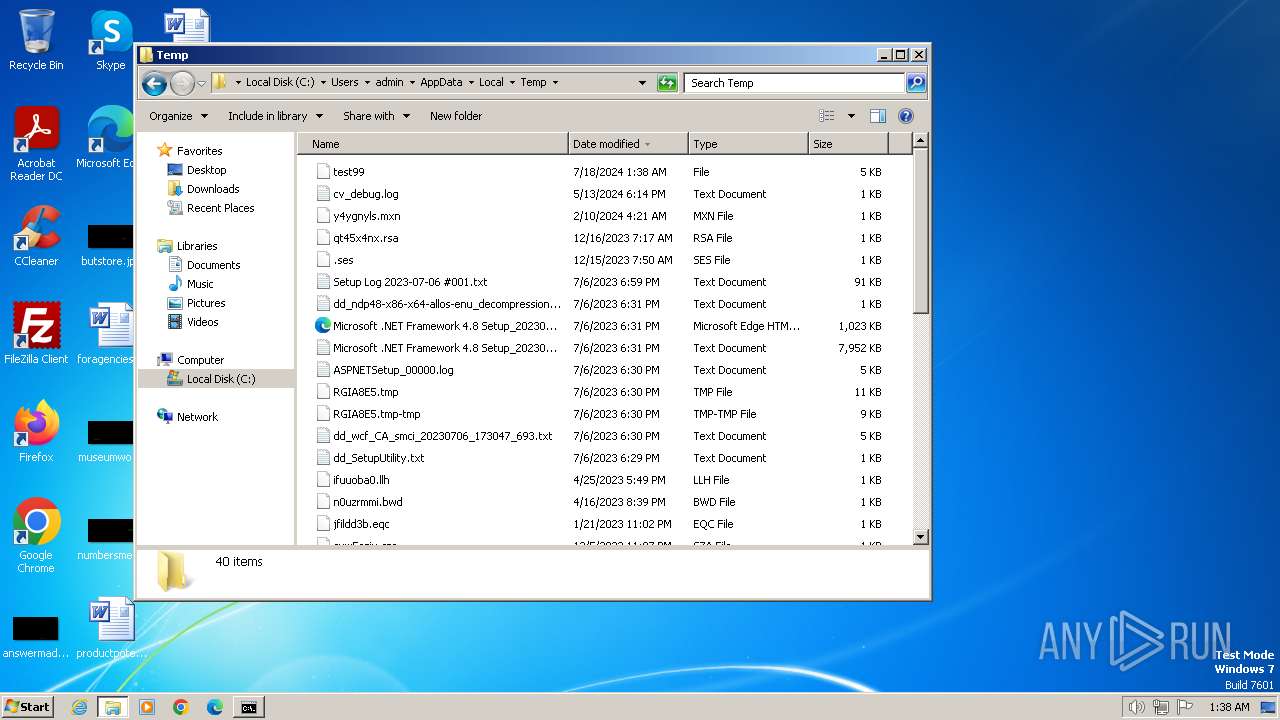
Task: Select Libraries in the navigation pane
Action: 197,246
